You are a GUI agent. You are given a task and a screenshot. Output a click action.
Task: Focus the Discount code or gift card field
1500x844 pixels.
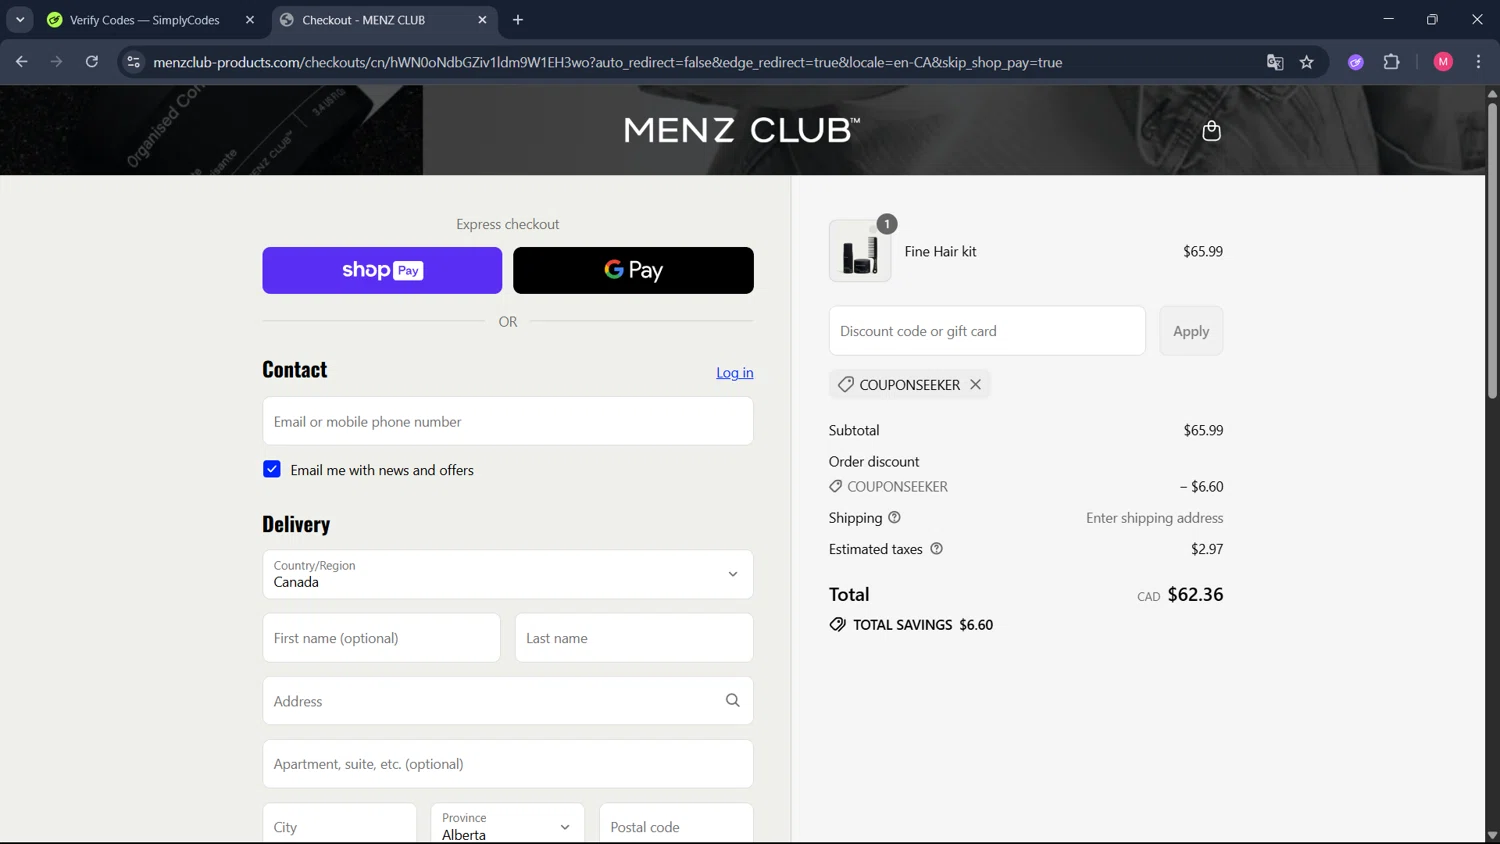pos(987,331)
